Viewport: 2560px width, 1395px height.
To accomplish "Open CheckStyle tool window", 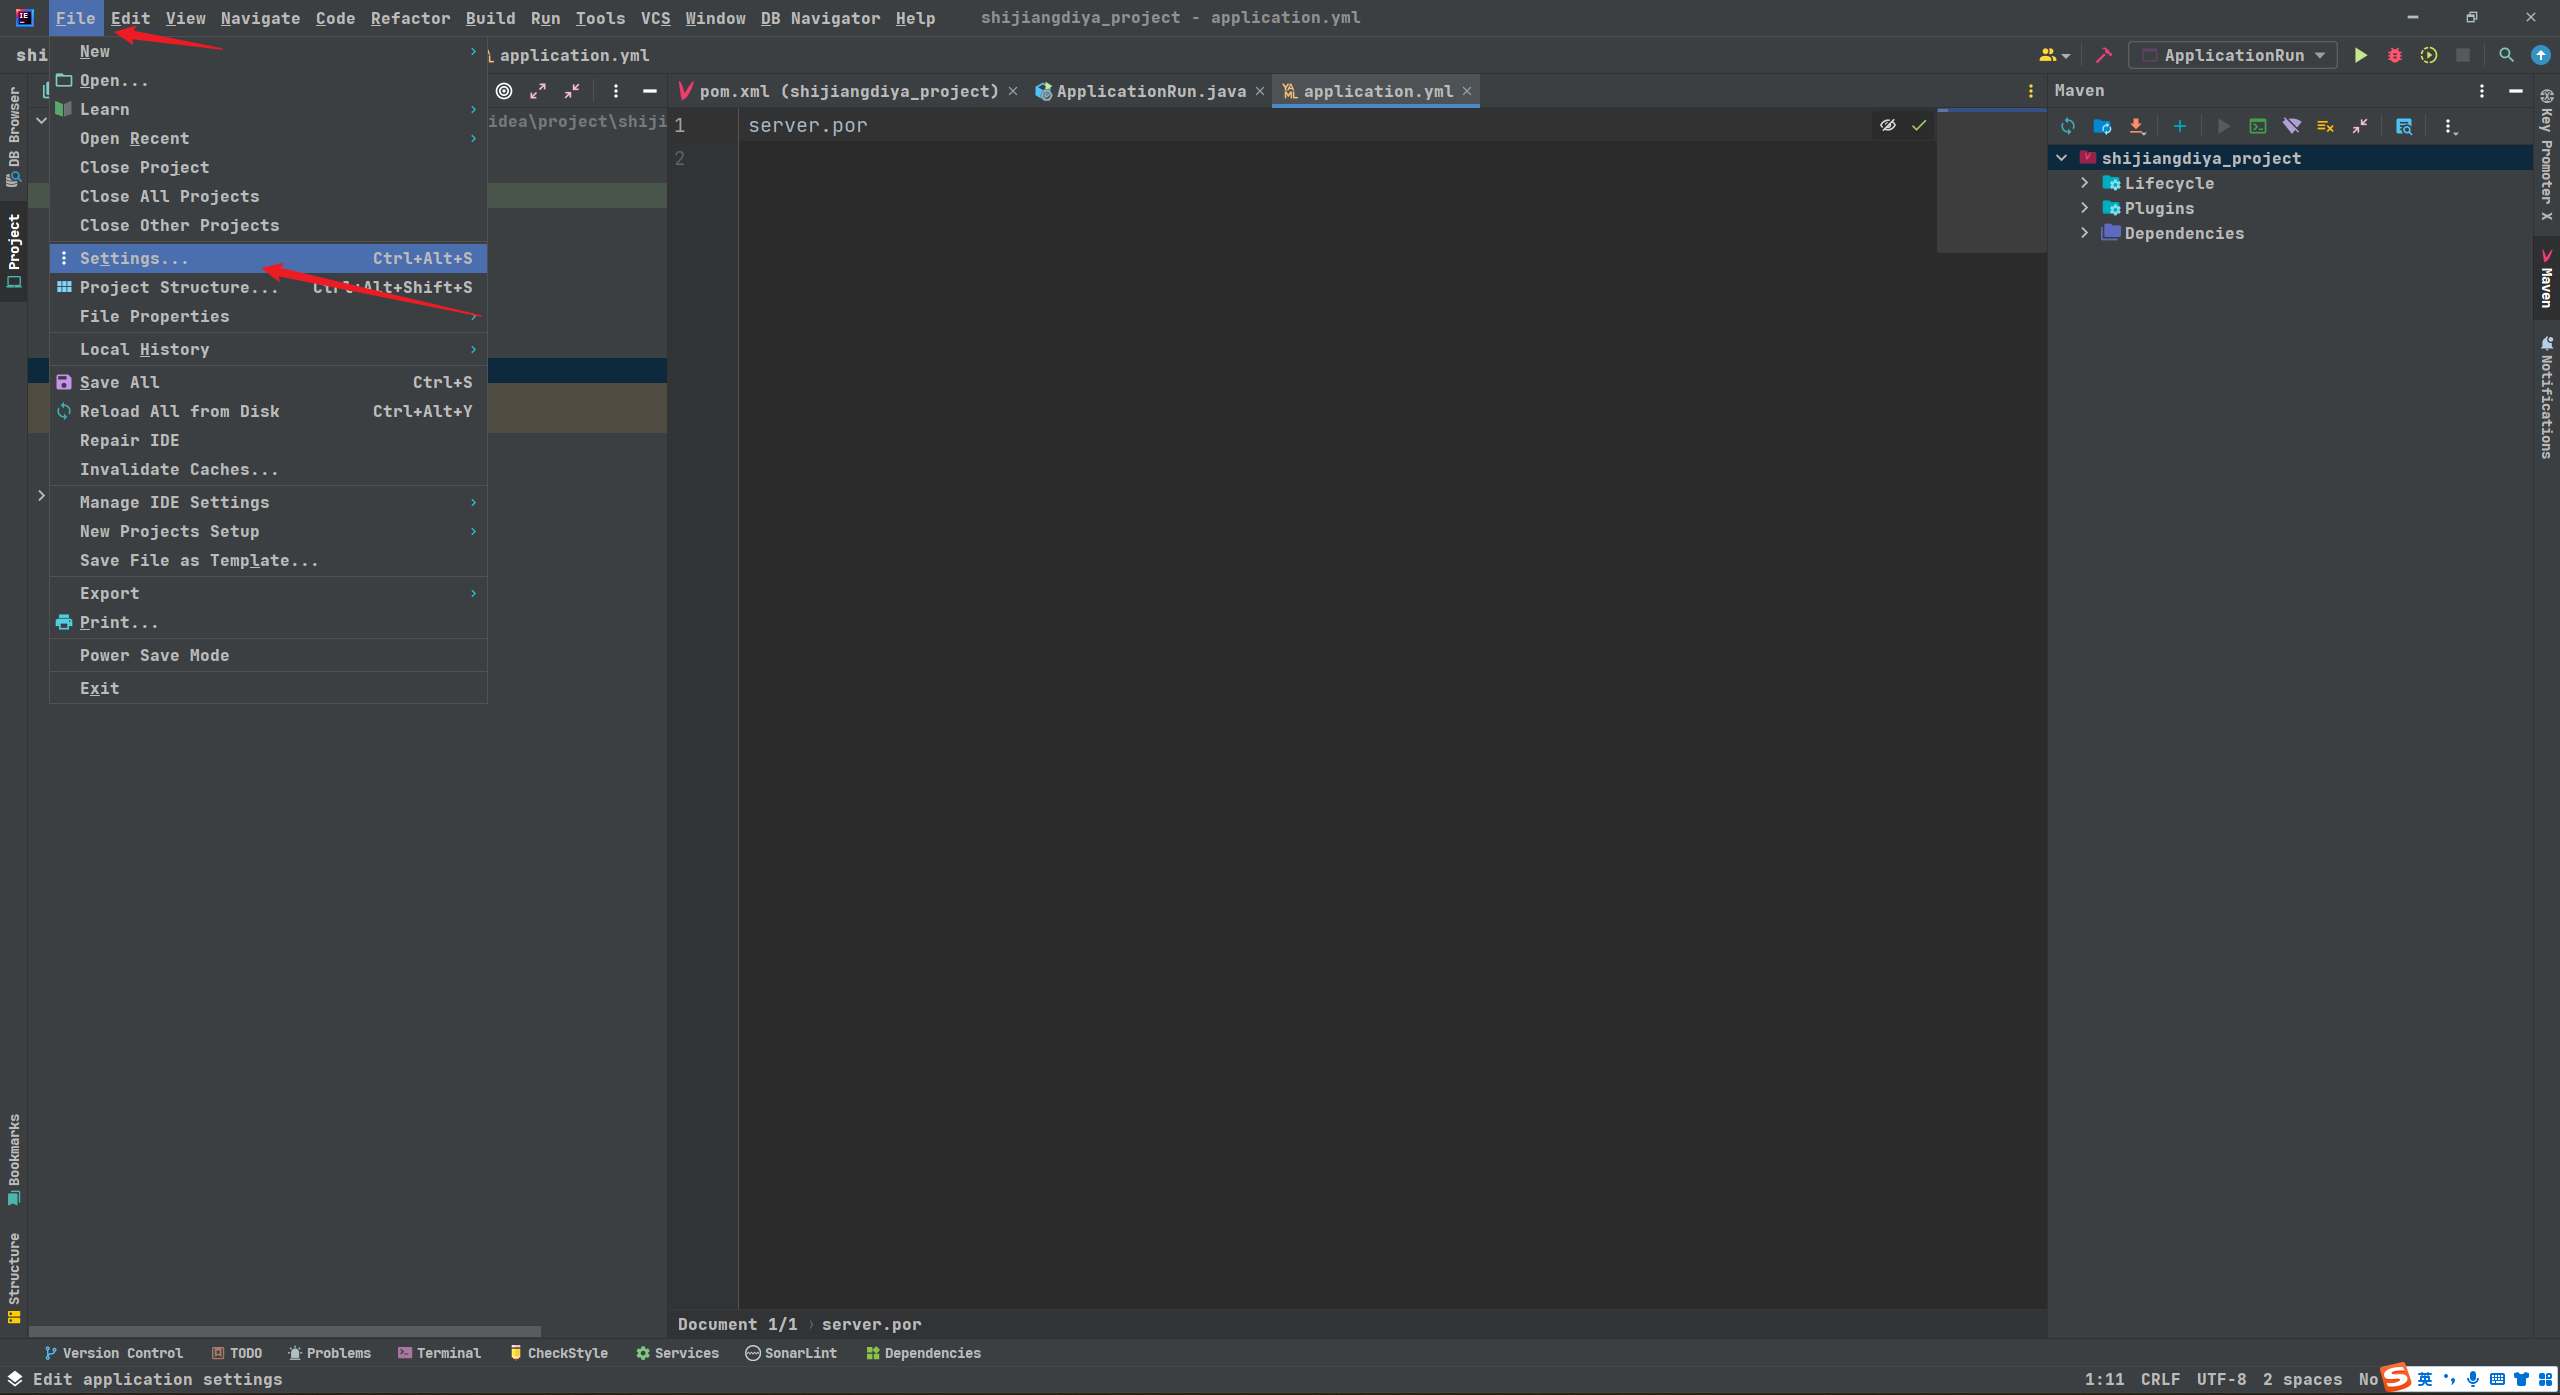I will point(558,1353).
